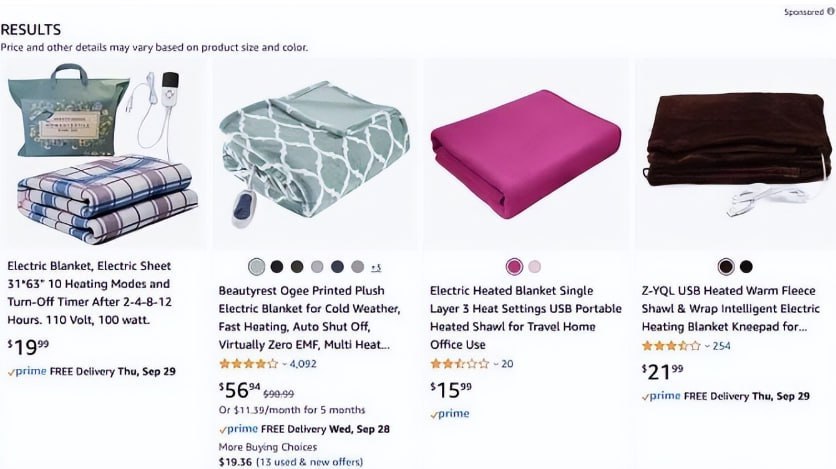
Task: Pick the black swatch on the Z-YQL shawl
Action: (746, 267)
